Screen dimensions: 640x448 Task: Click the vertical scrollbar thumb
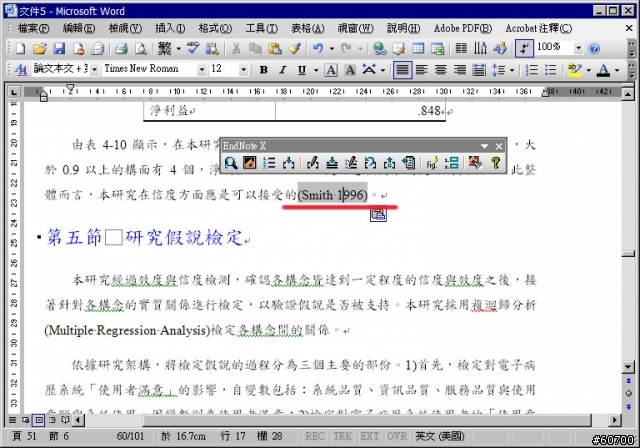(628, 254)
